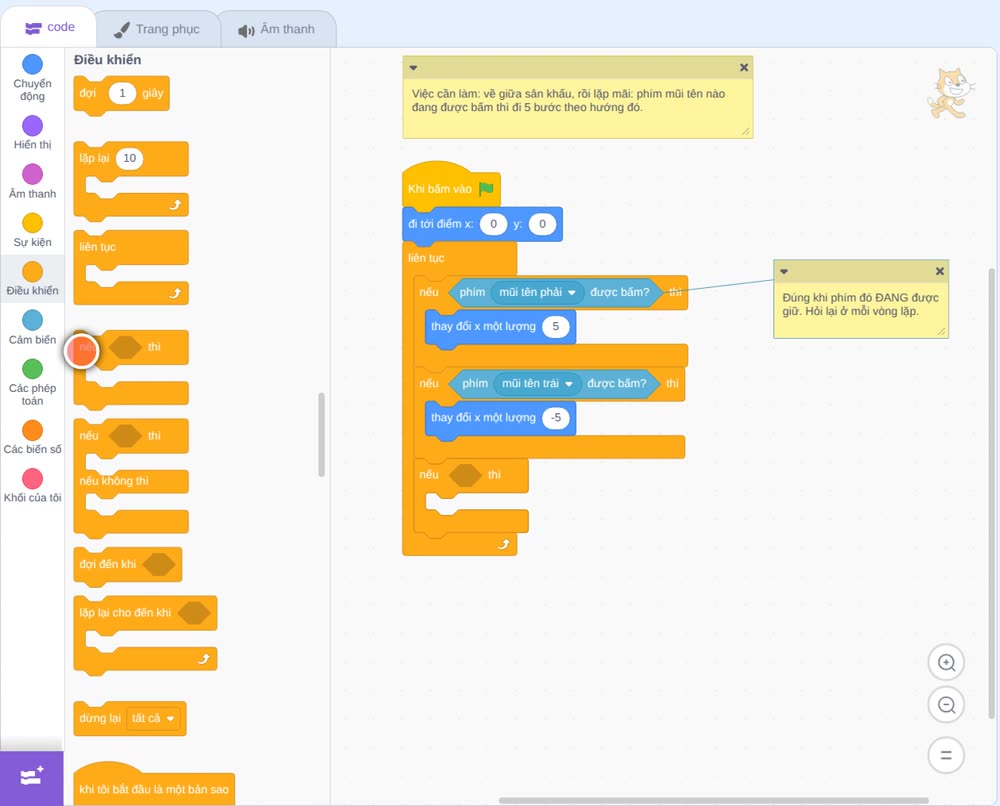Image resolution: width=1000 pixels, height=806 pixels.
Task: Open the dừng lại tất cả dropdown
Action: coord(153,719)
